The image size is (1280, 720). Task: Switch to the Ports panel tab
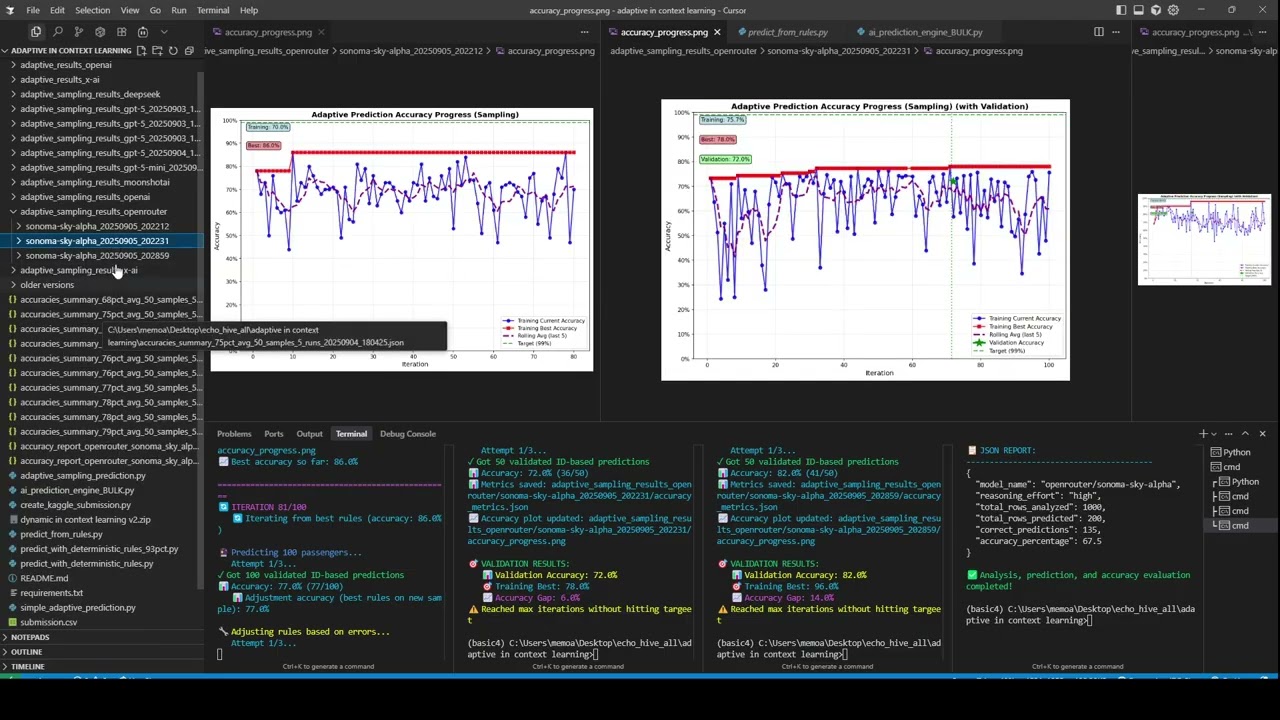[273, 434]
